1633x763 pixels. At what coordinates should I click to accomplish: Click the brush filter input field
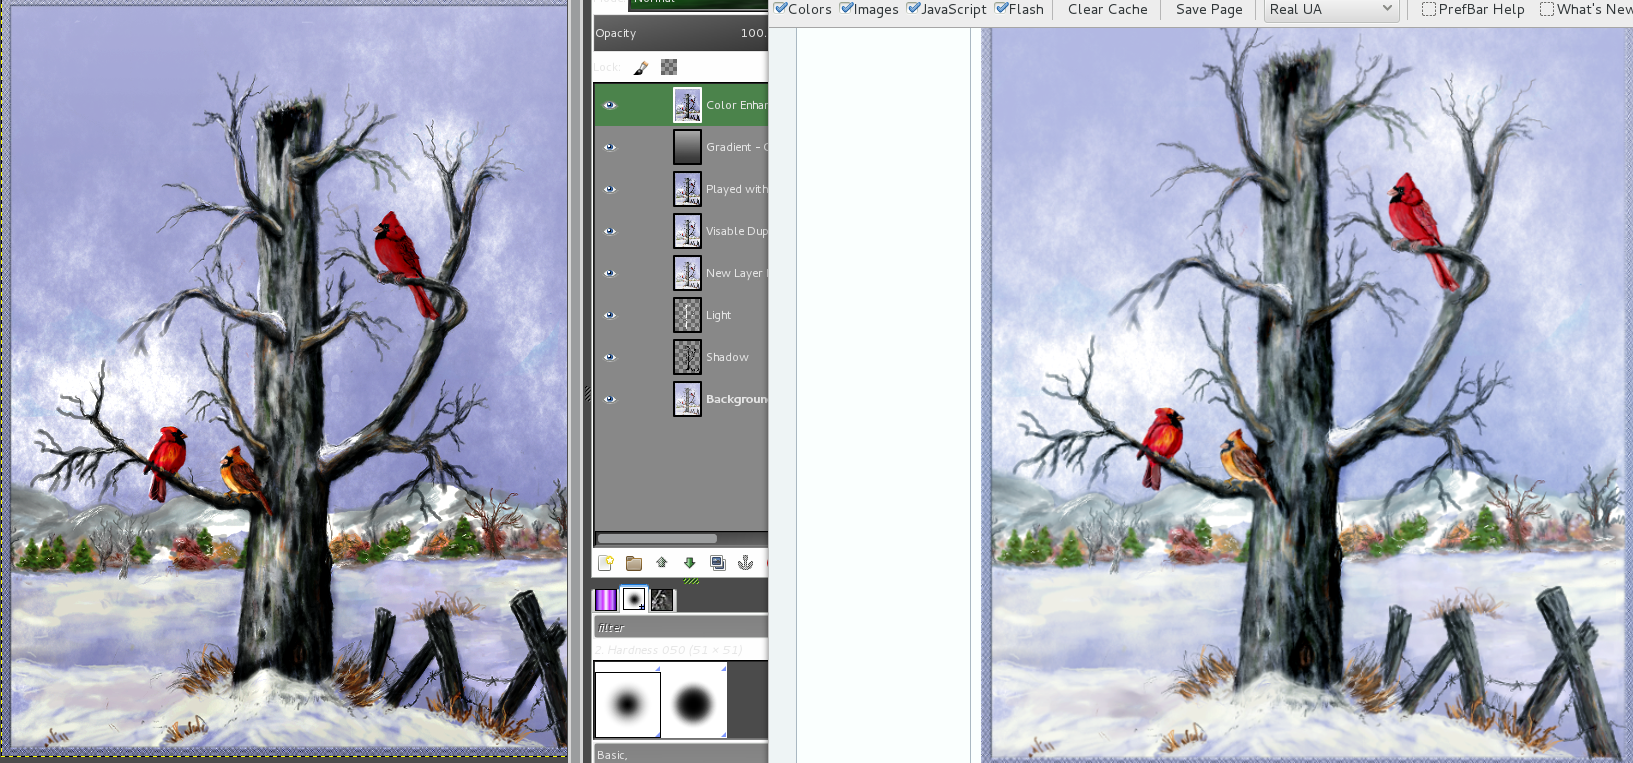[680, 628]
